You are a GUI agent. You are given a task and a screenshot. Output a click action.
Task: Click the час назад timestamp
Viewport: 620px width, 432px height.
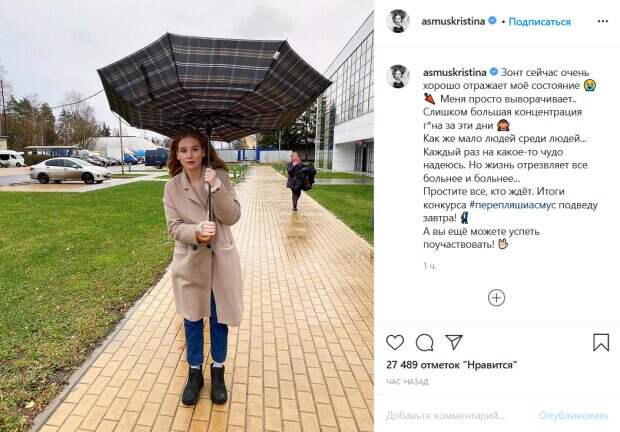[407, 382]
